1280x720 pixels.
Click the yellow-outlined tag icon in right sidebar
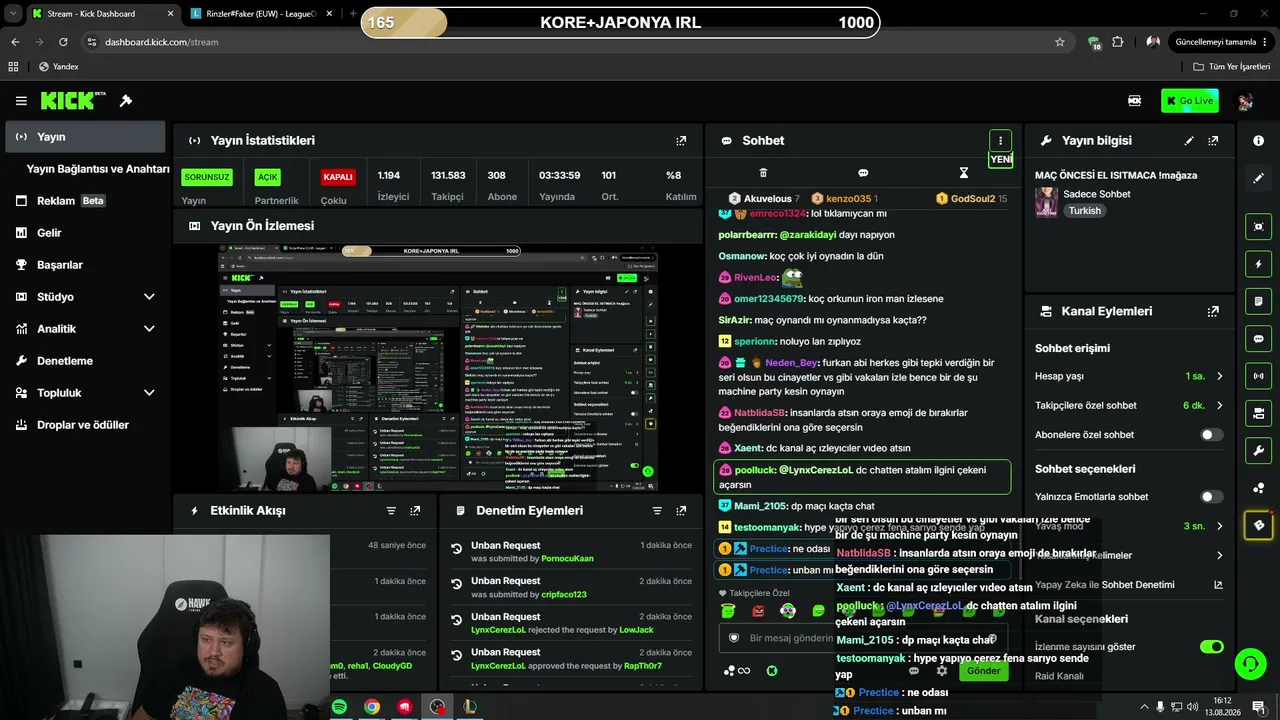(x=1259, y=525)
